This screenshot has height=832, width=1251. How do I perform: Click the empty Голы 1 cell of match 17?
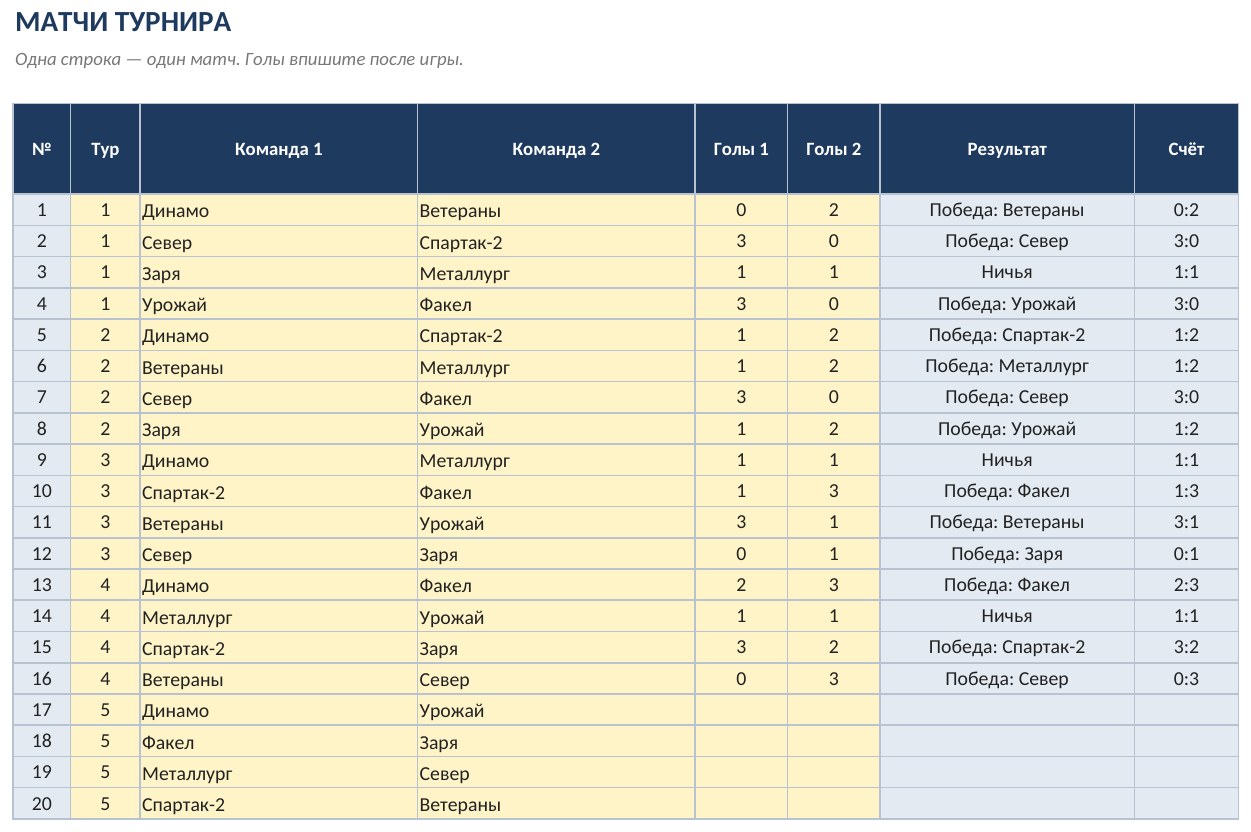pyautogui.click(x=741, y=710)
